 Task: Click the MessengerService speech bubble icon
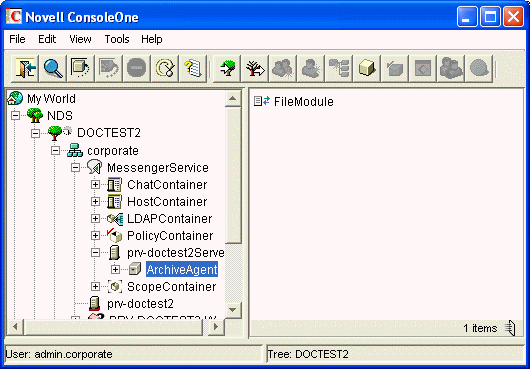point(95,167)
